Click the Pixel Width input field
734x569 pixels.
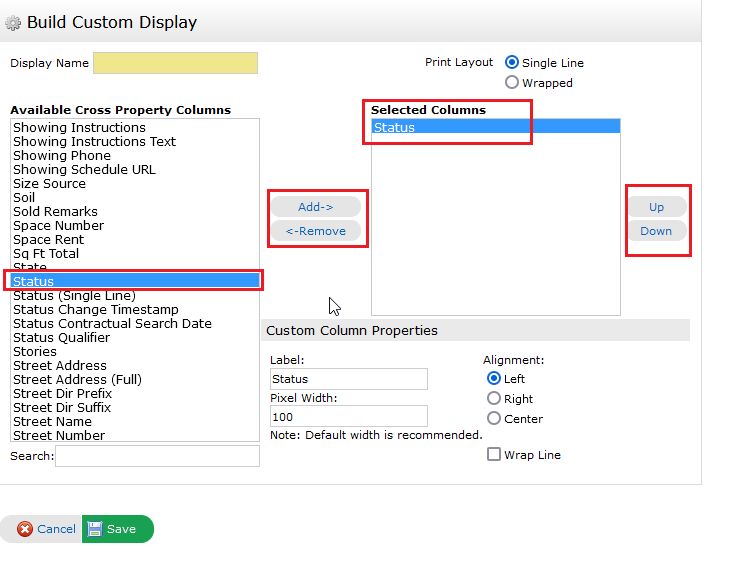[x=349, y=416]
